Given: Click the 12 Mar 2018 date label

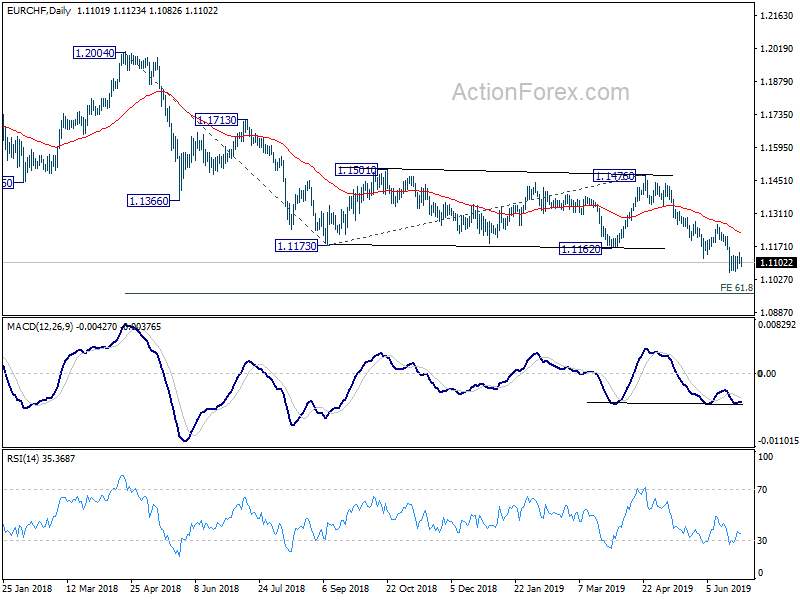Looking at the screenshot, I should coord(92,588).
